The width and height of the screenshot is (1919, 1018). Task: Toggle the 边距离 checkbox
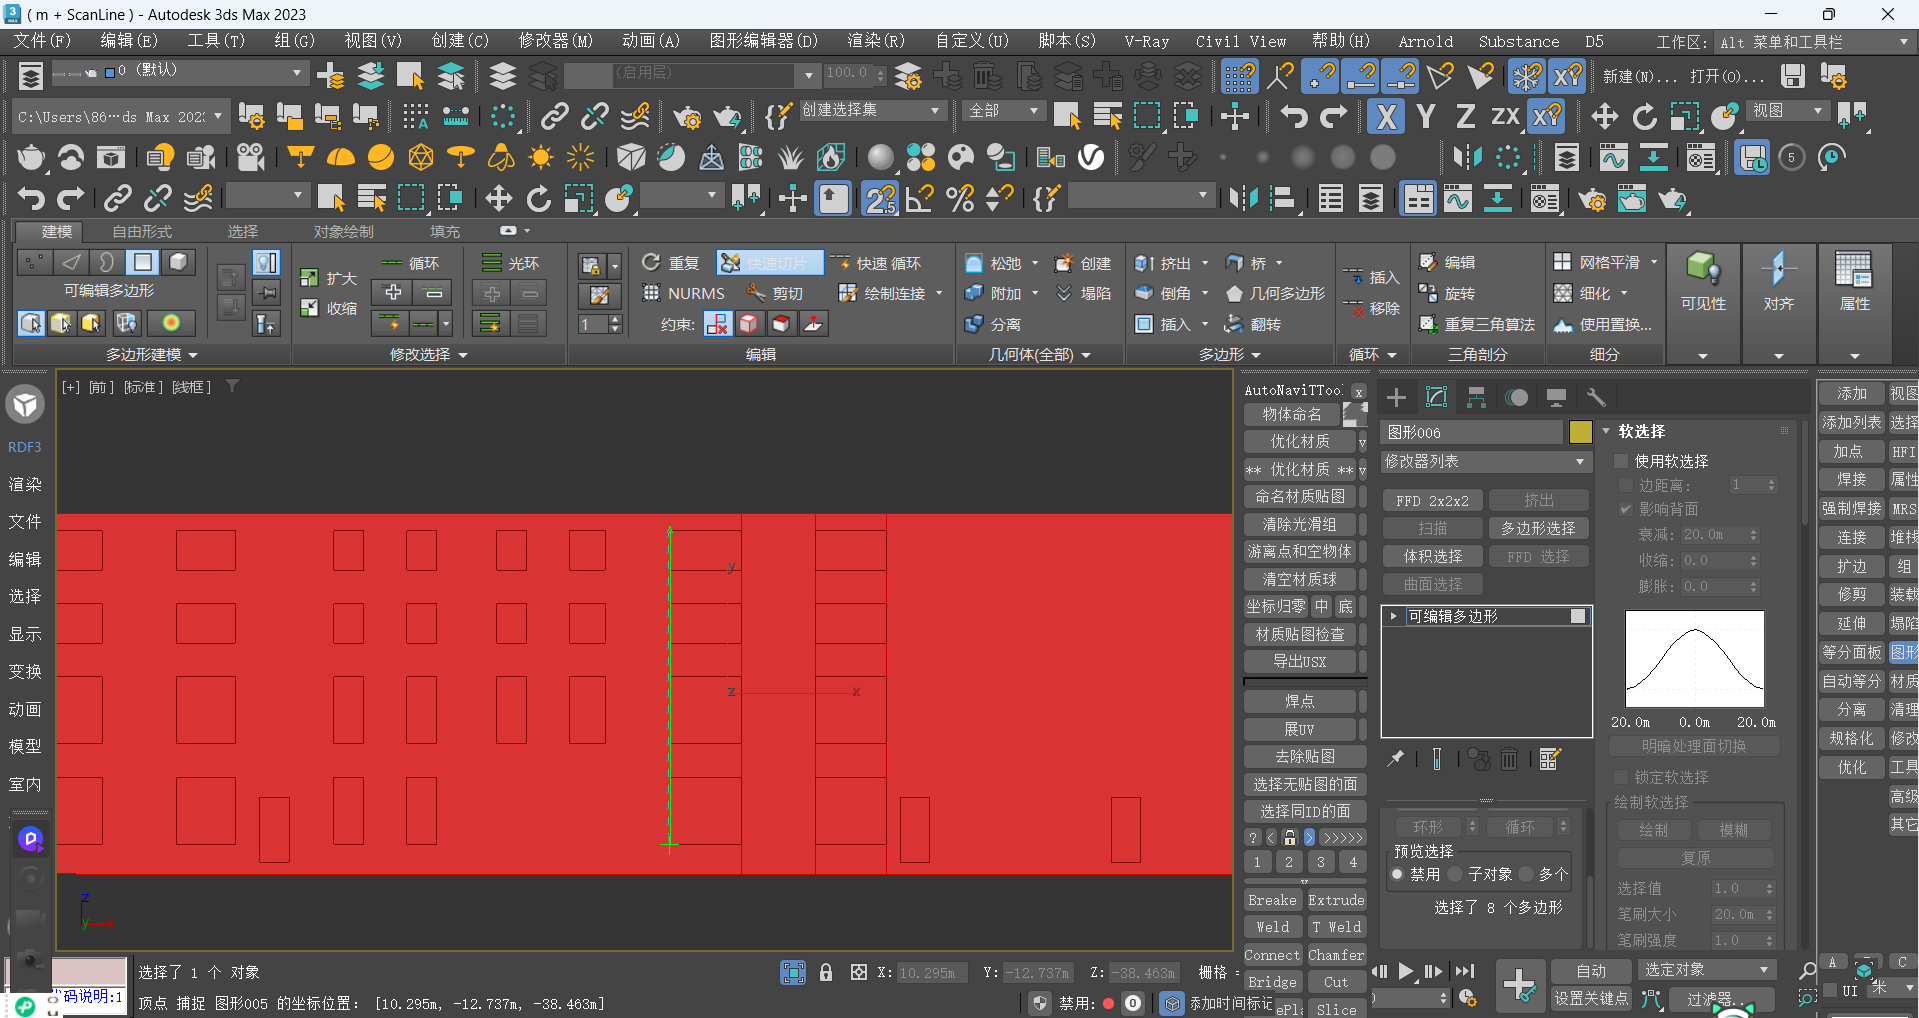(1625, 485)
